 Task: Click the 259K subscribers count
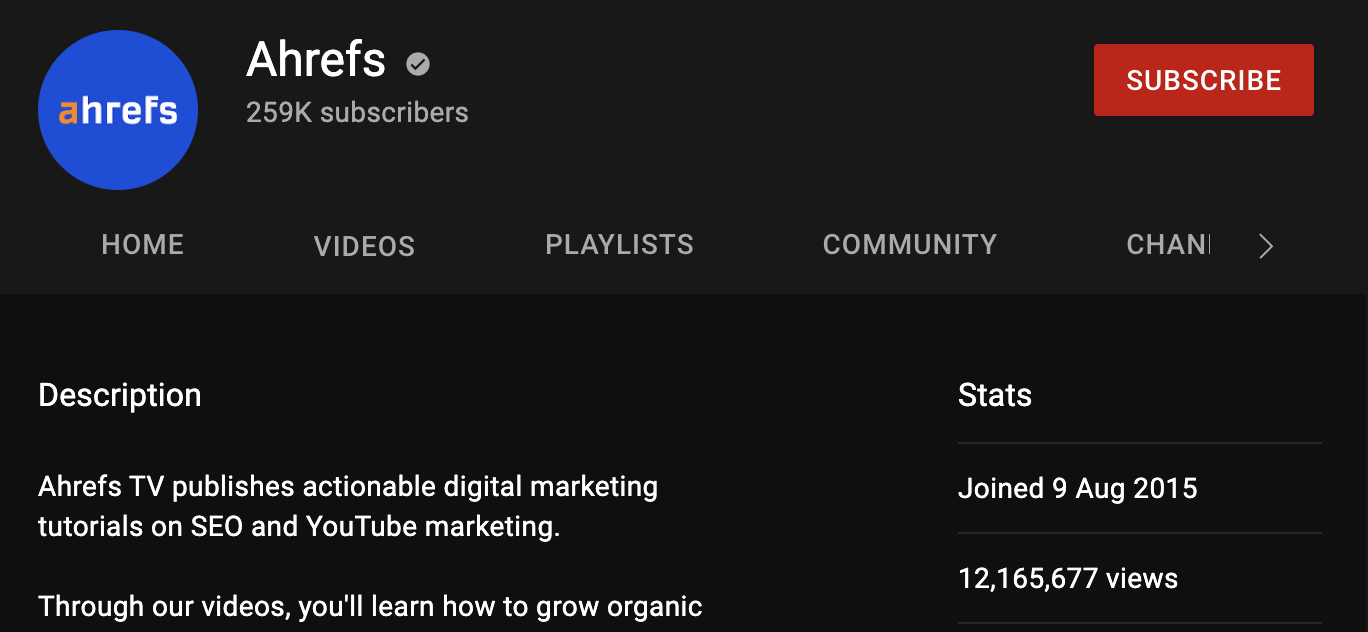pyautogui.click(x=357, y=113)
